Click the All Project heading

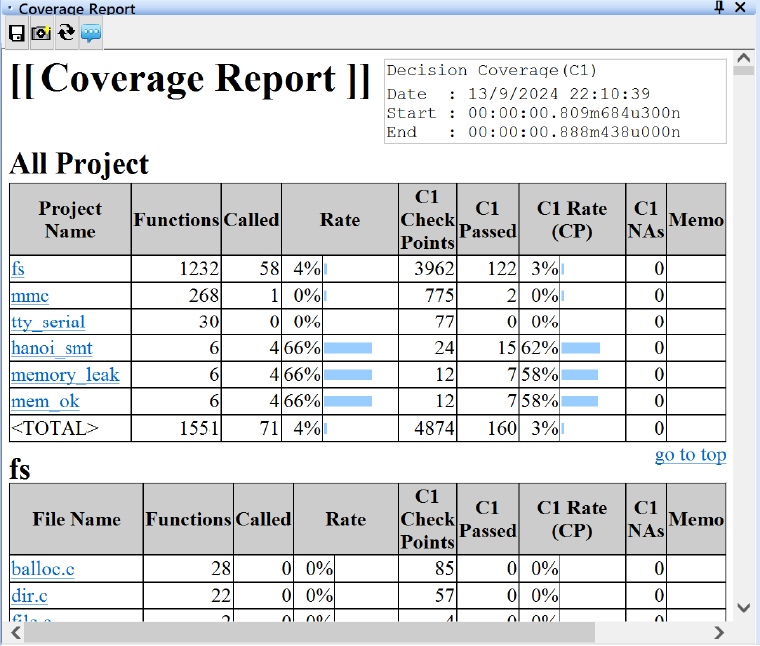tap(79, 164)
